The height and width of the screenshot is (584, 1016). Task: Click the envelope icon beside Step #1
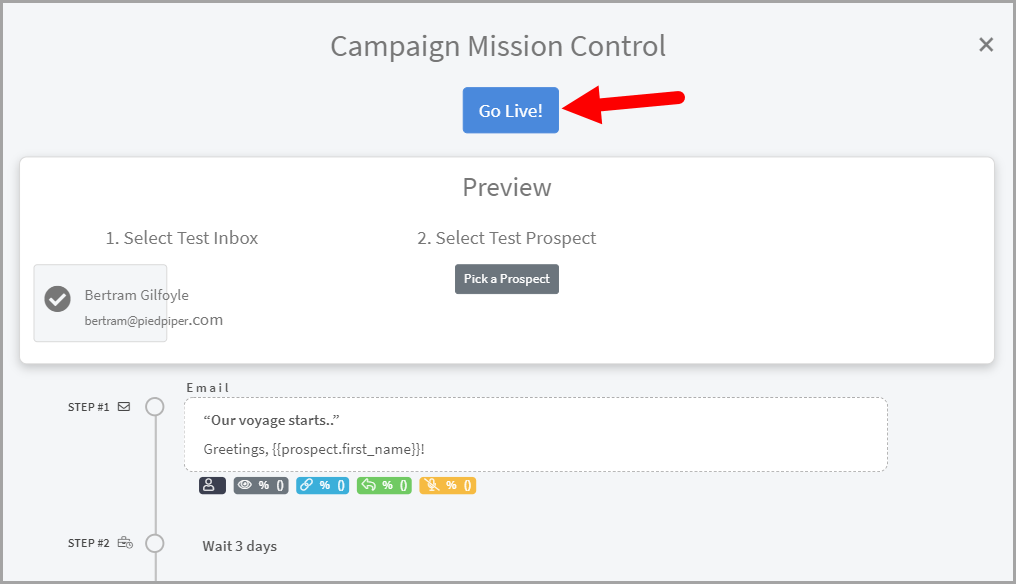tap(124, 407)
